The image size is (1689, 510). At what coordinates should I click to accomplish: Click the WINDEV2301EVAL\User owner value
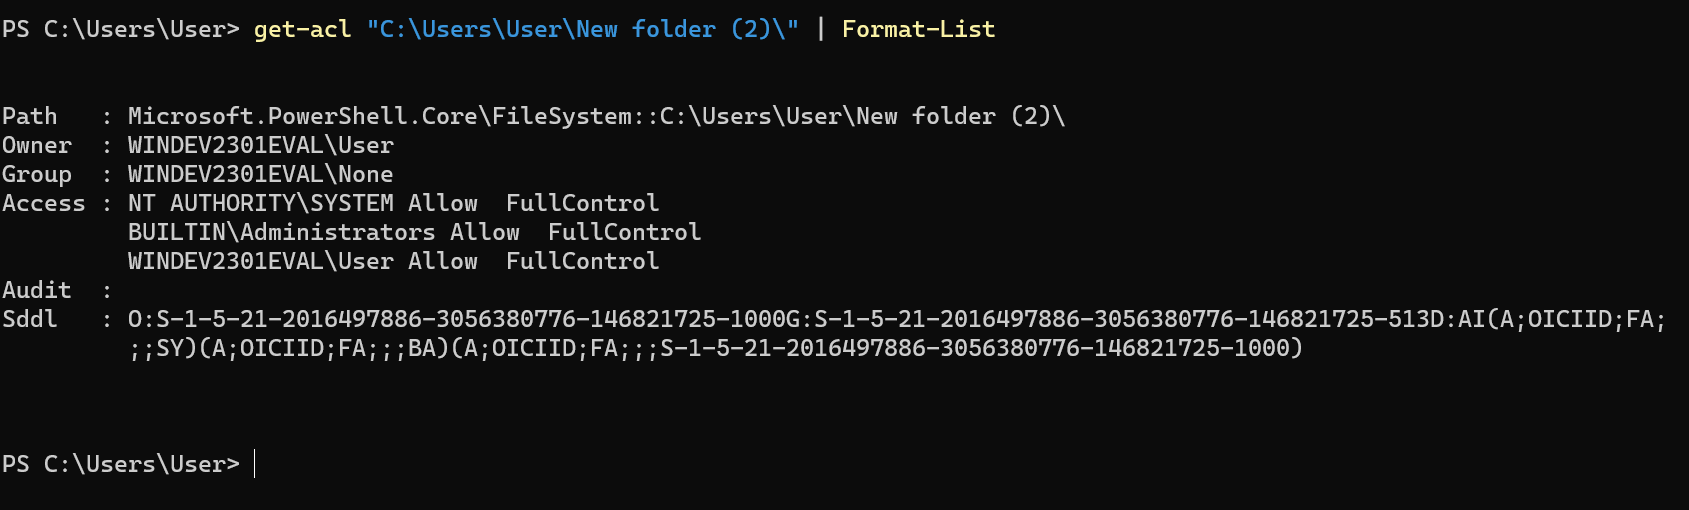point(261,145)
